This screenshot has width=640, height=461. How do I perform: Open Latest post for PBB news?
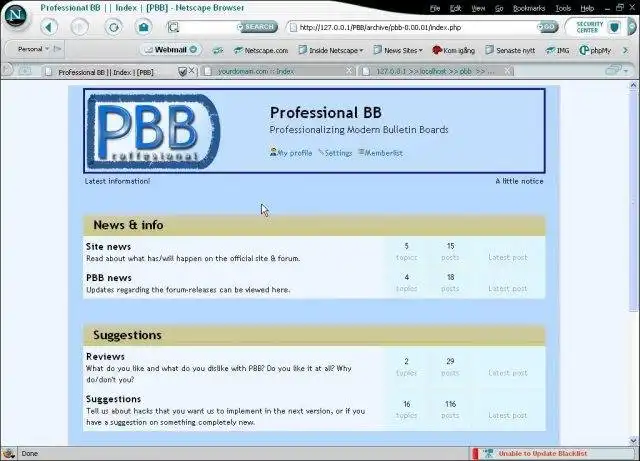click(508, 288)
